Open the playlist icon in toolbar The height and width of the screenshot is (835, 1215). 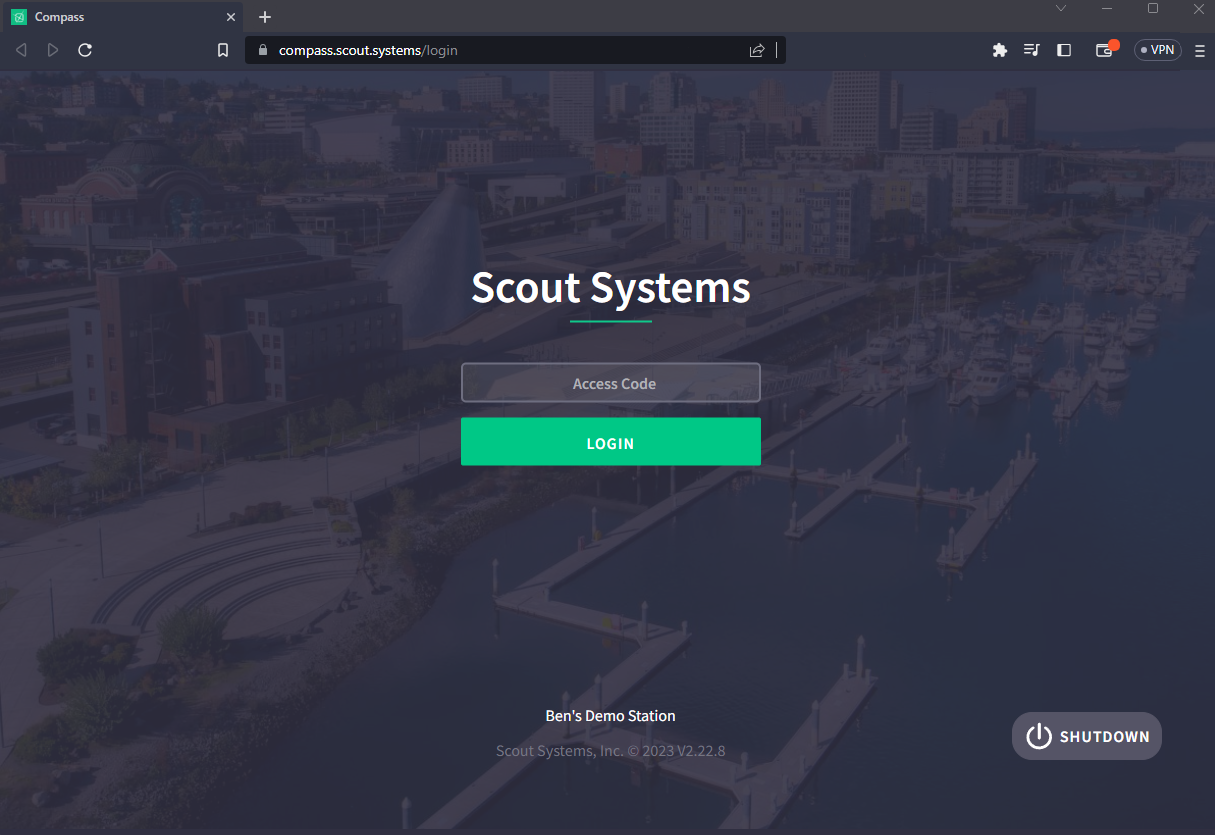(x=1032, y=50)
